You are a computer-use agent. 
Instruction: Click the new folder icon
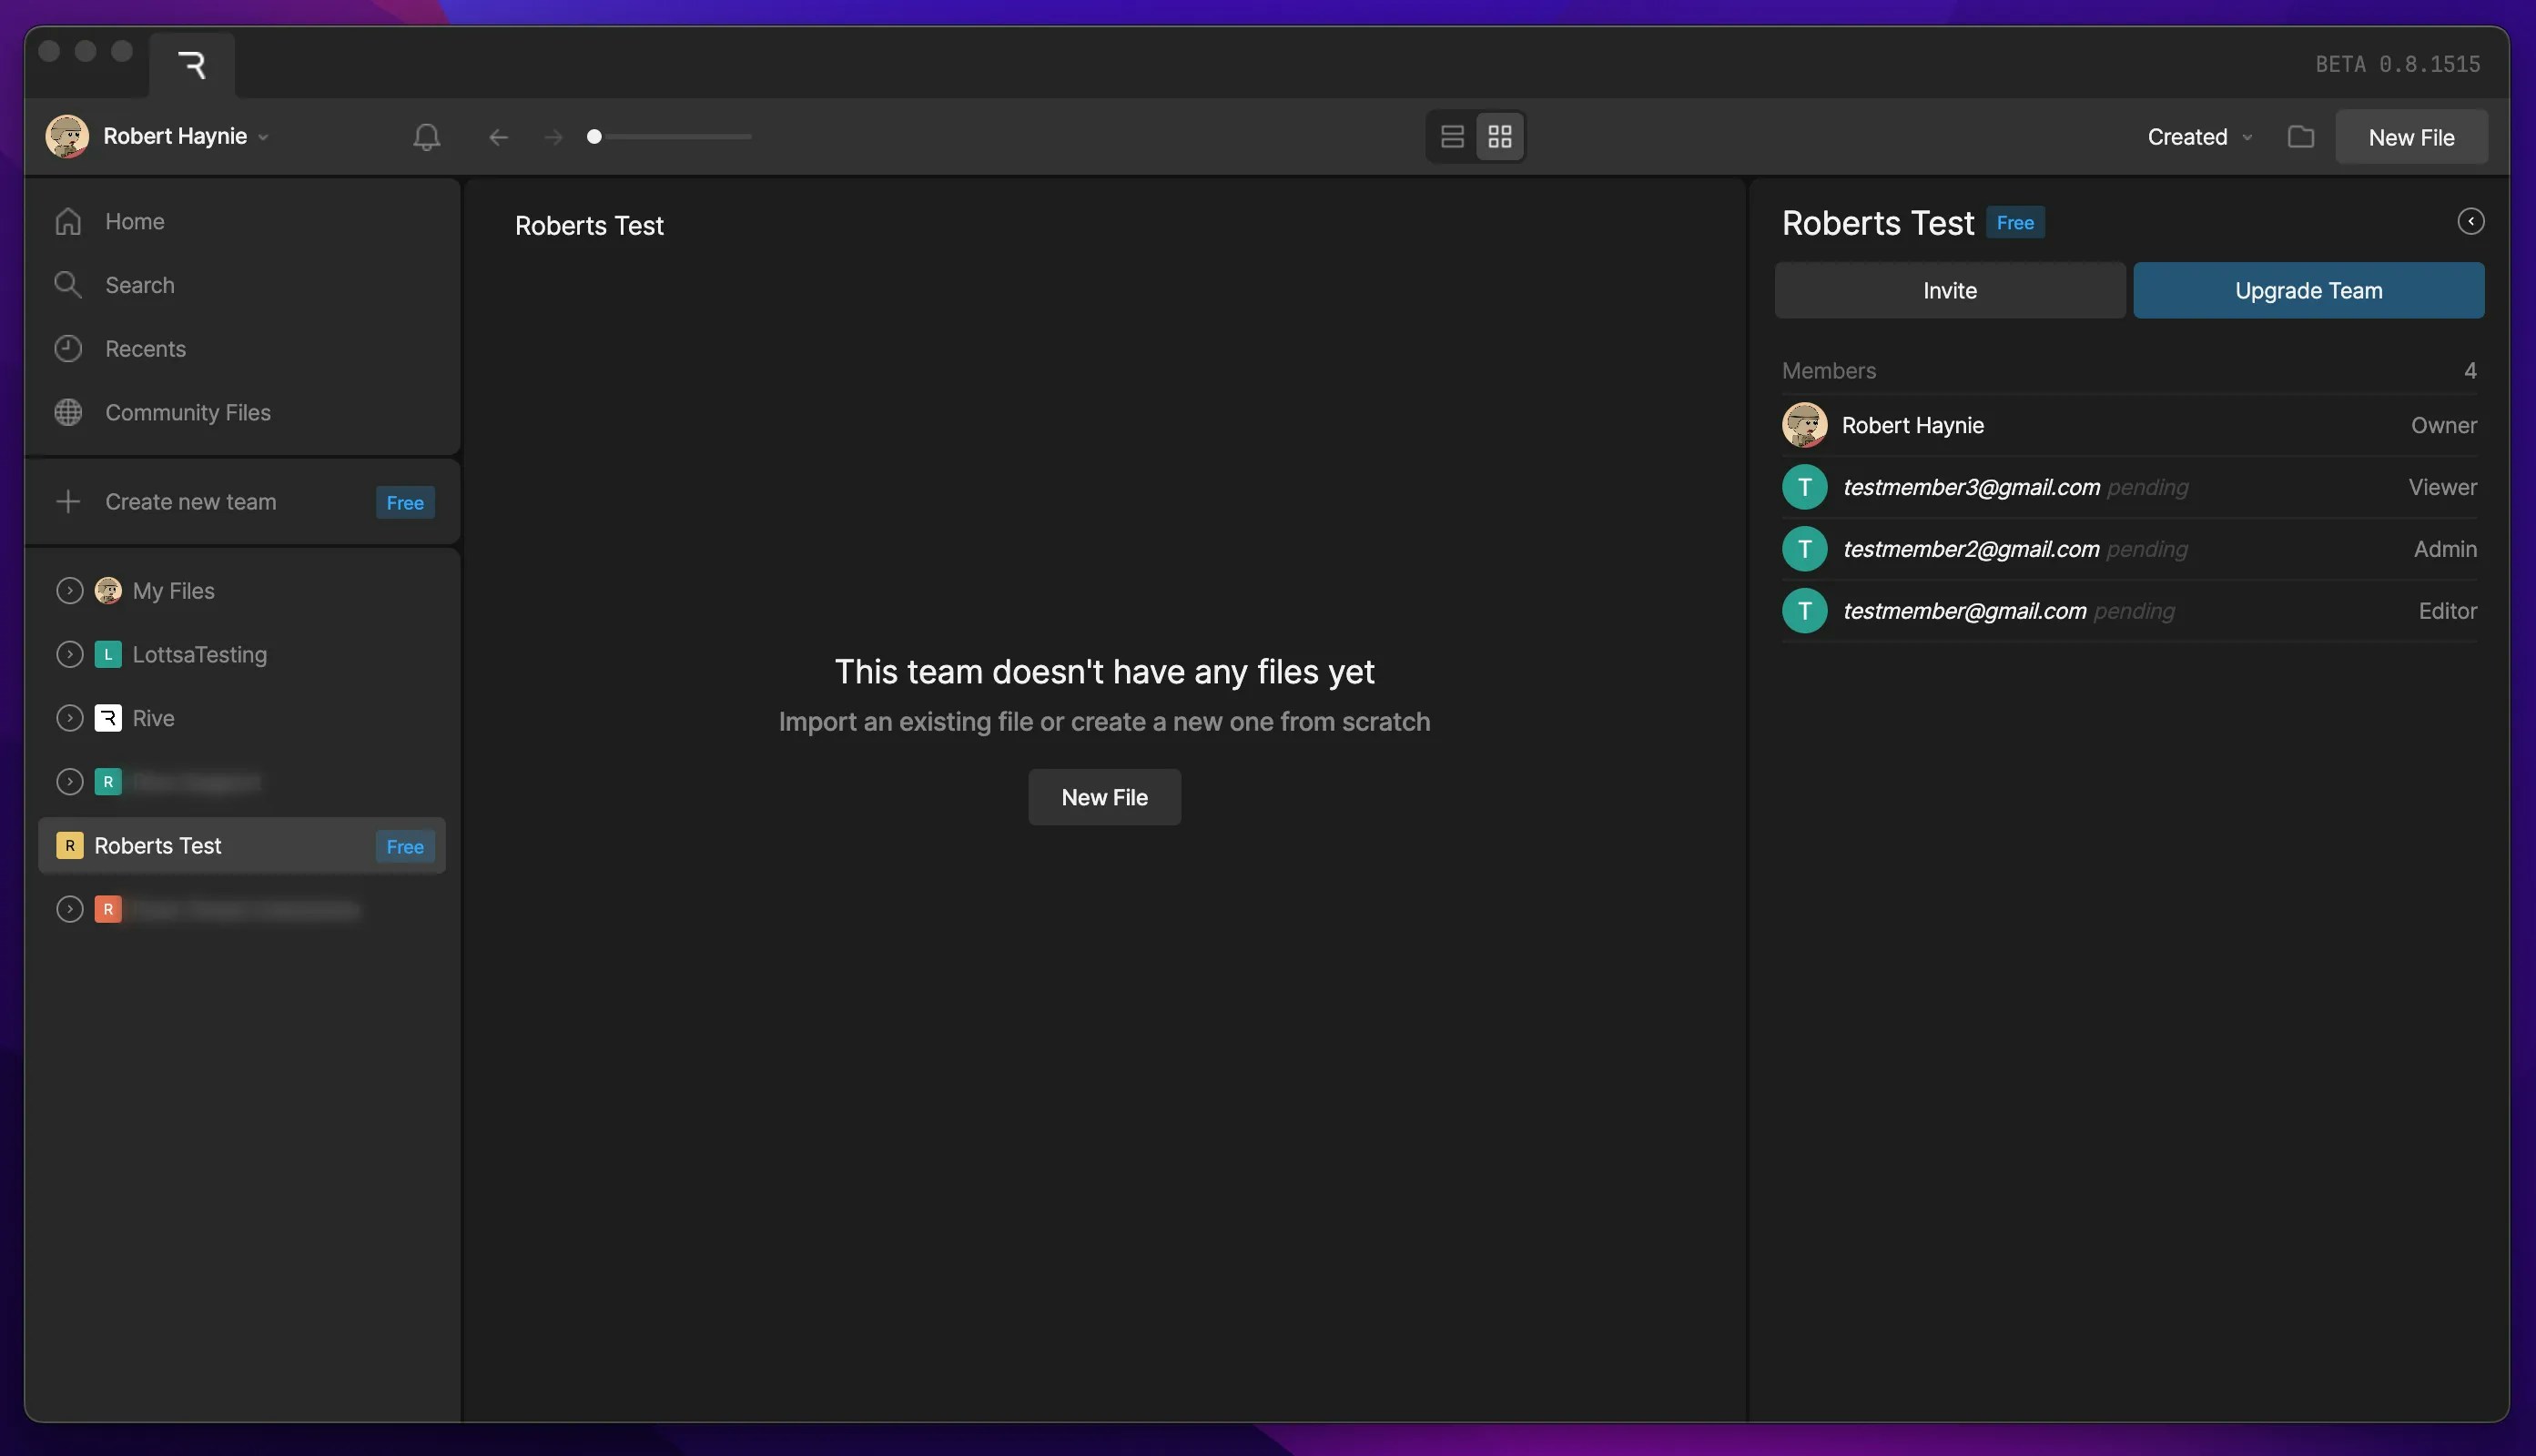coord(2300,136)
